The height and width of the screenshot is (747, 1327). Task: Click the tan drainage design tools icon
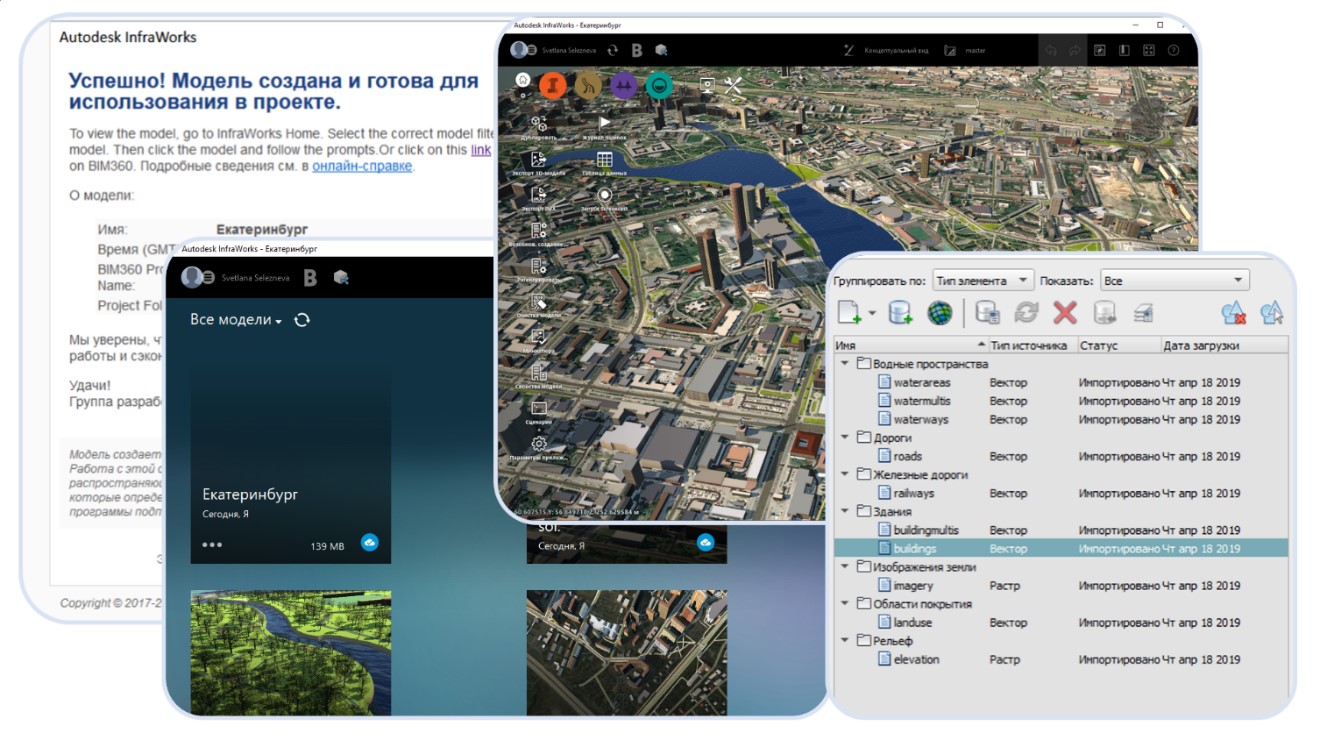click(x=589, y=86)
